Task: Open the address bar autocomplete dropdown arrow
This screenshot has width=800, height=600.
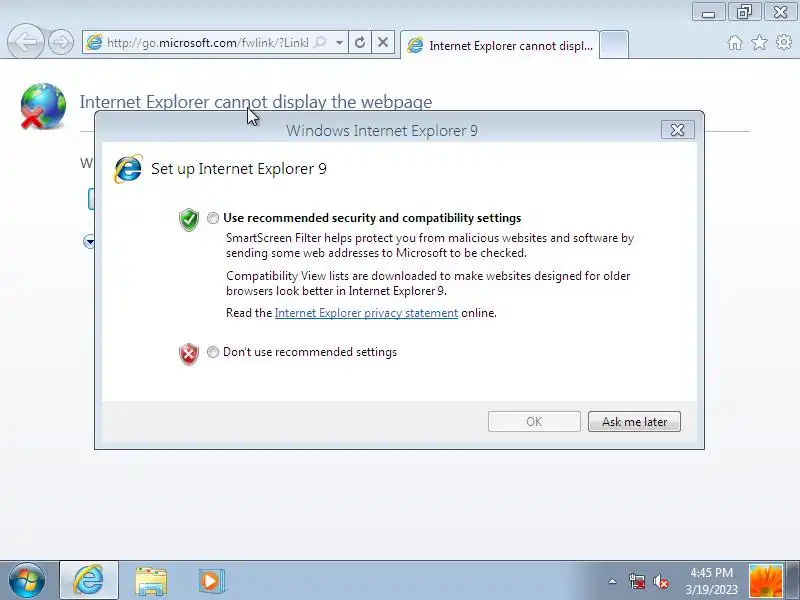Action: [x=339, y=42]
